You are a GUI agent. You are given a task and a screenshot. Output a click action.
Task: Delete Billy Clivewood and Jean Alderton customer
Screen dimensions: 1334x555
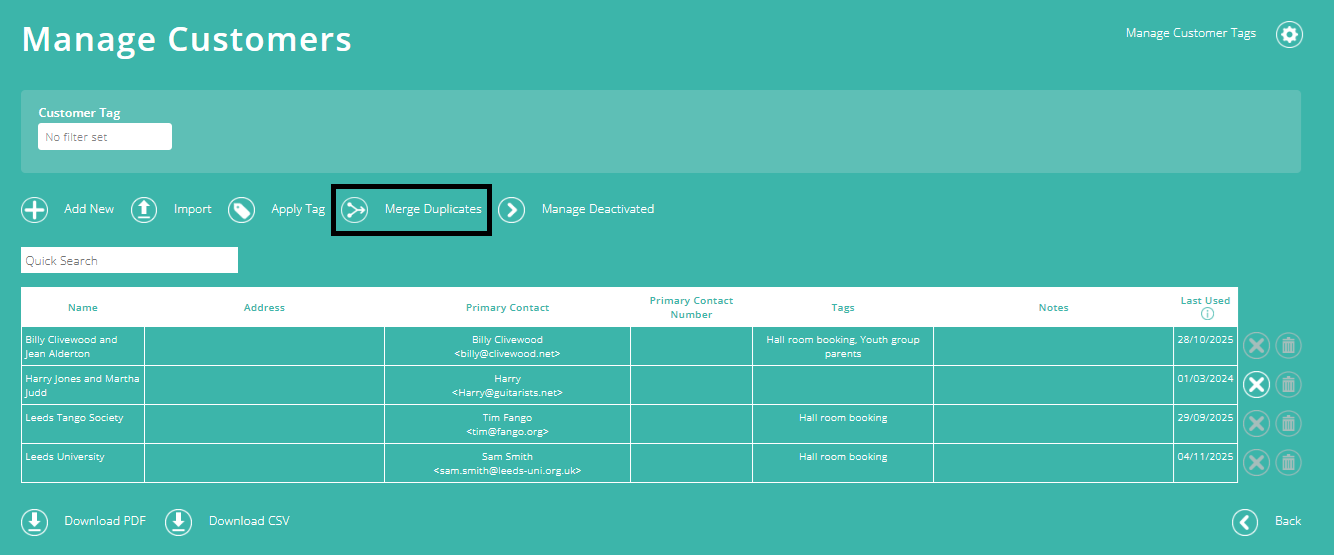click(x=1289, y=346)
